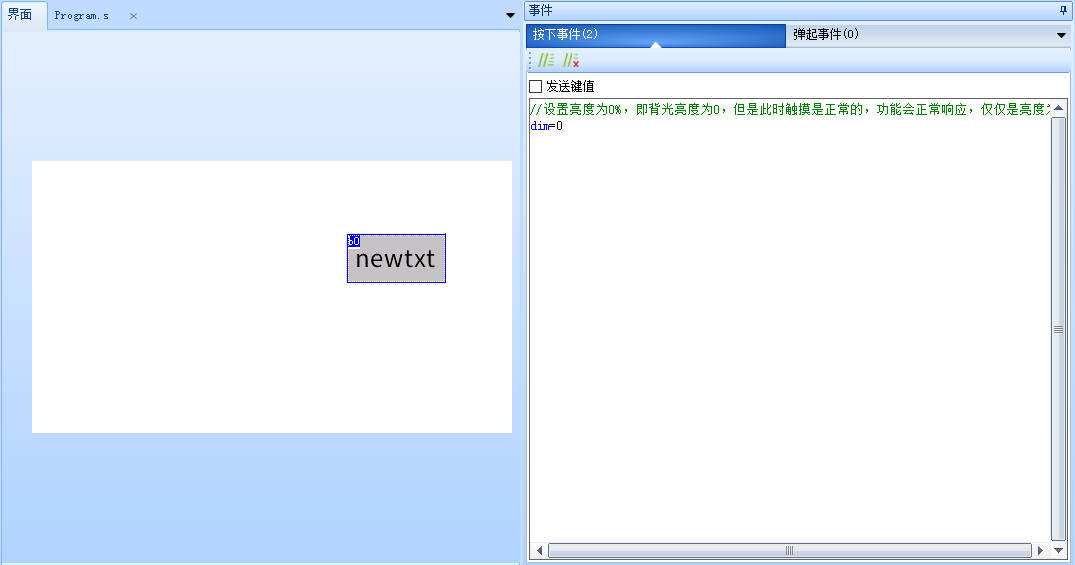Select the 按下事件(2) tab

[565, 35]
